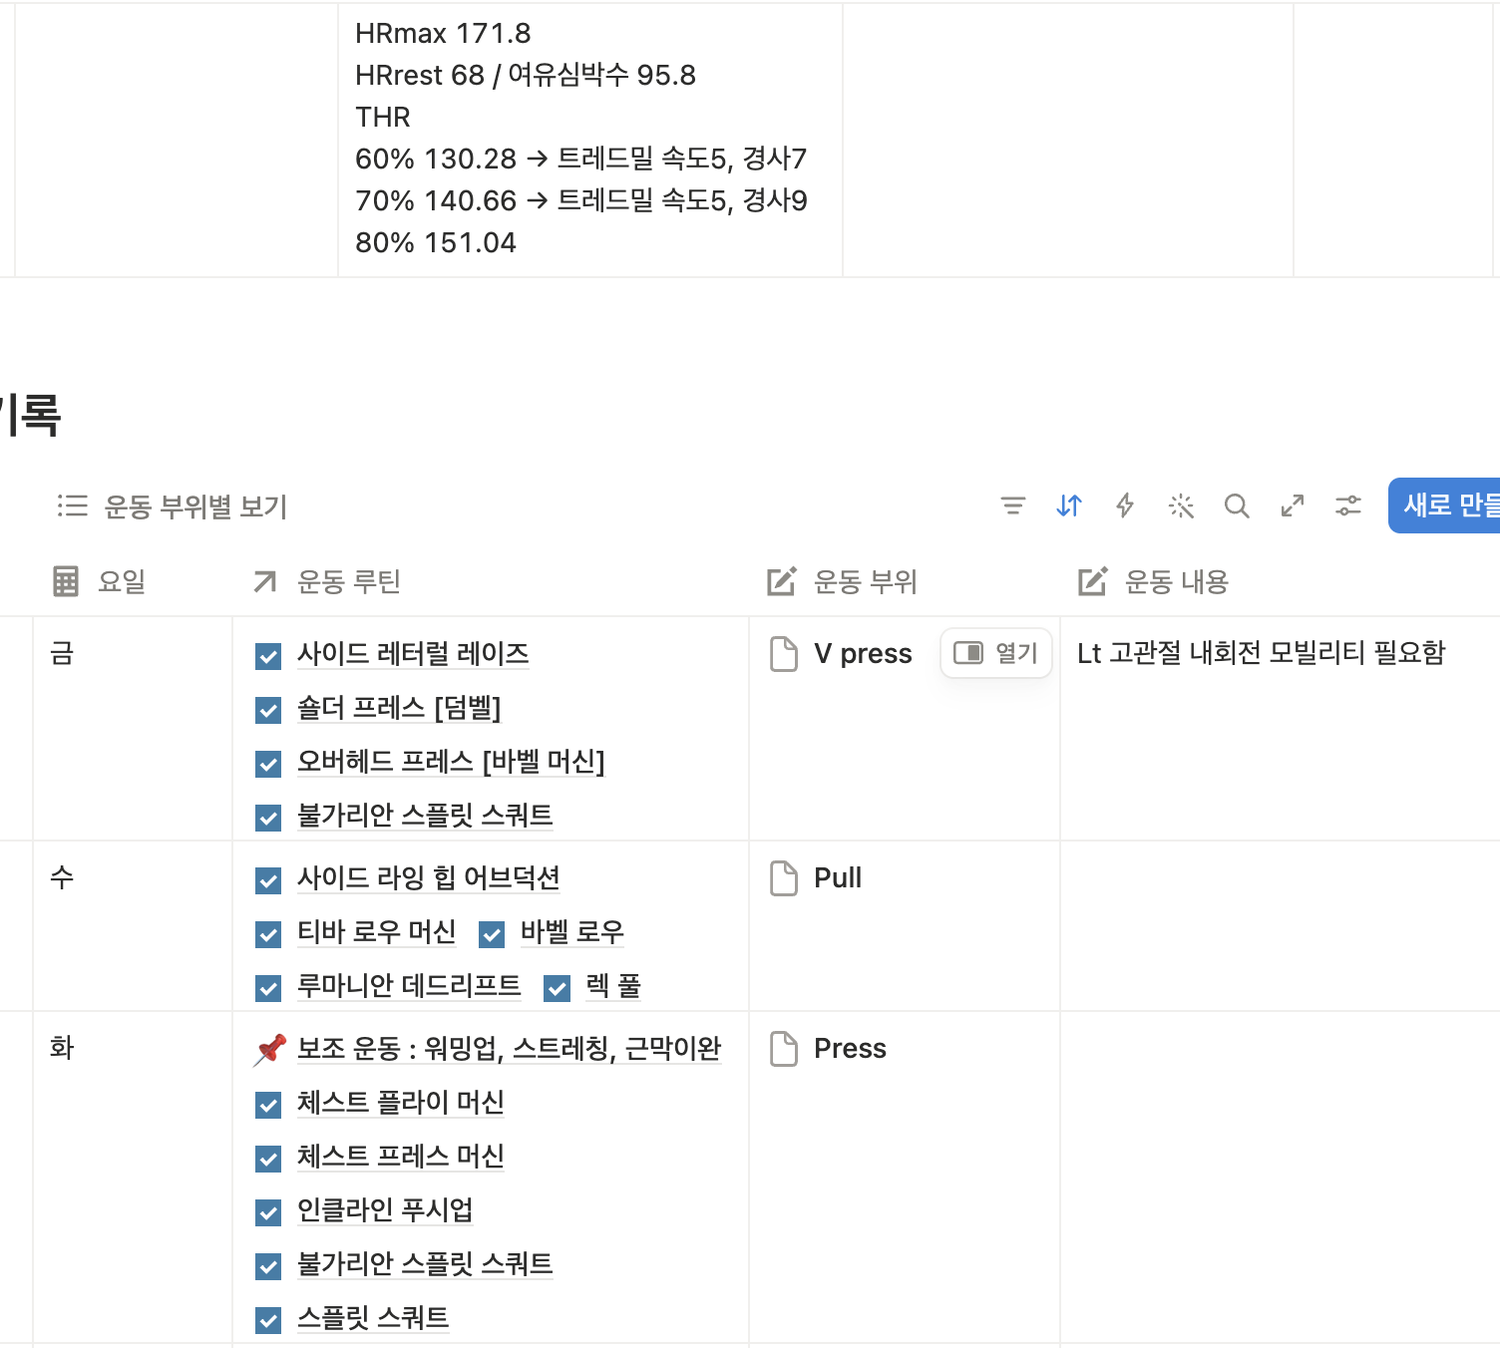The image size is (1500, 1348).
Task: Expand database to full page icon
Action: click(1293, 506)
